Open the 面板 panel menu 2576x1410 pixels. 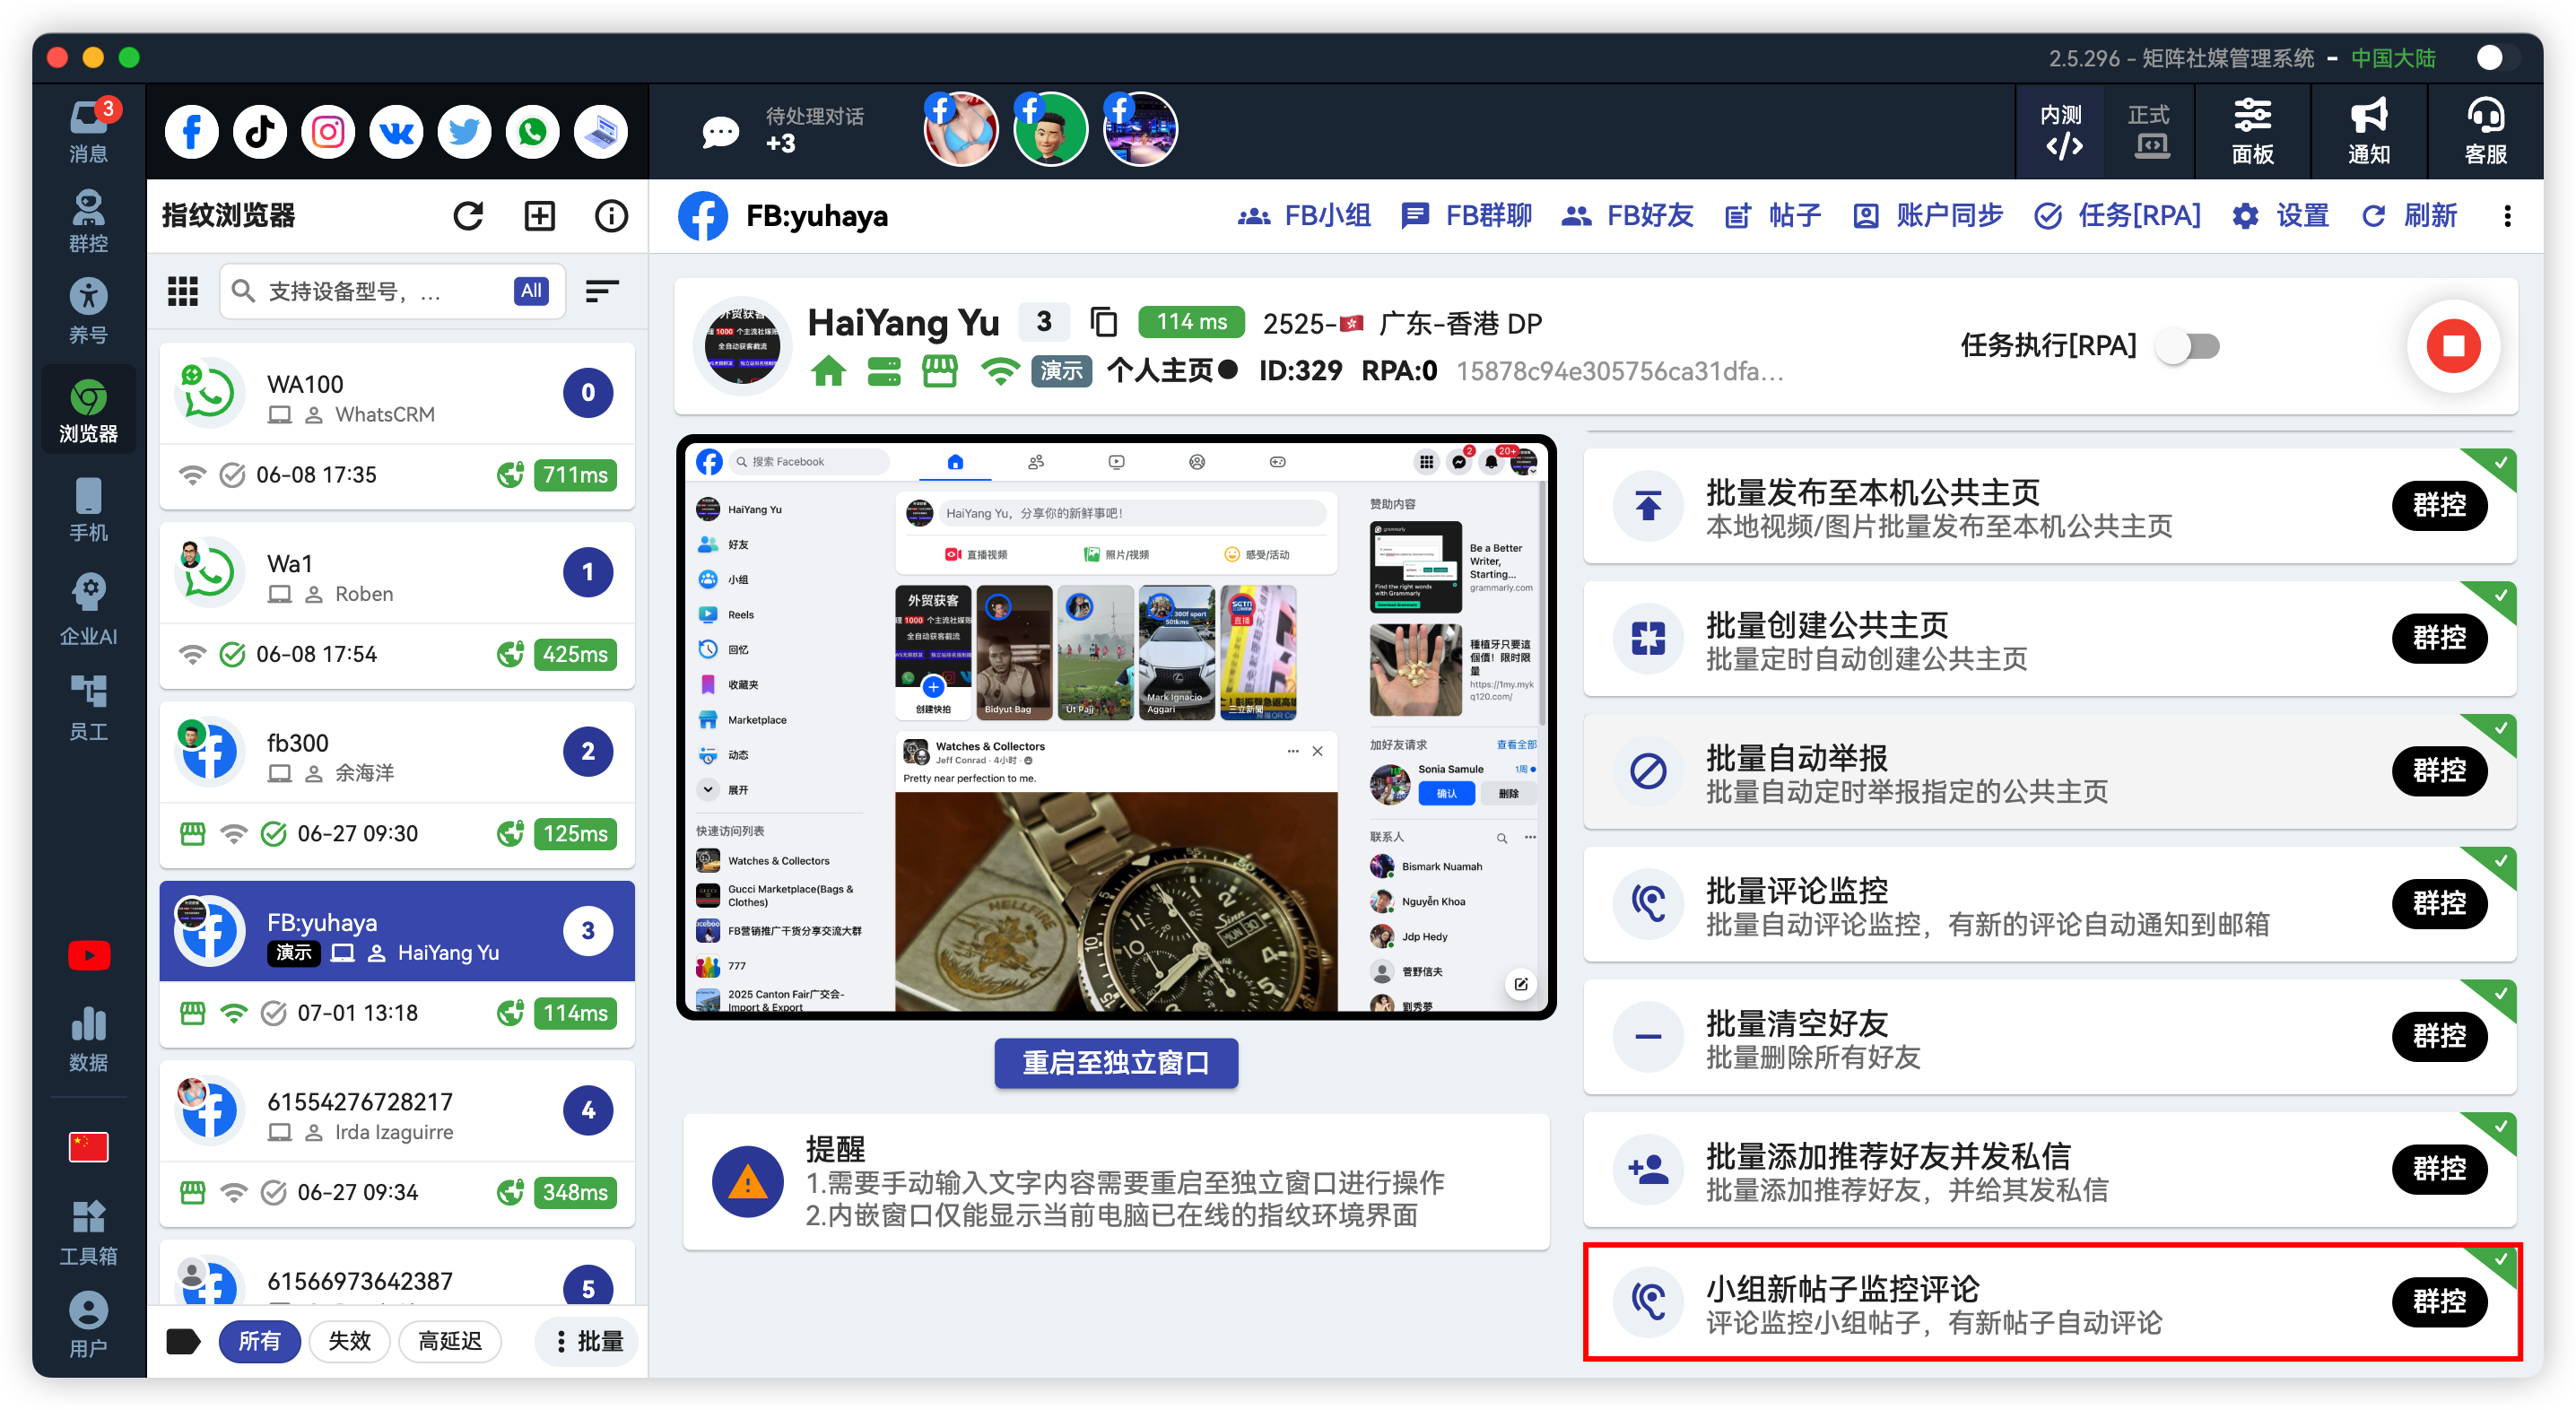point(2252,131)
